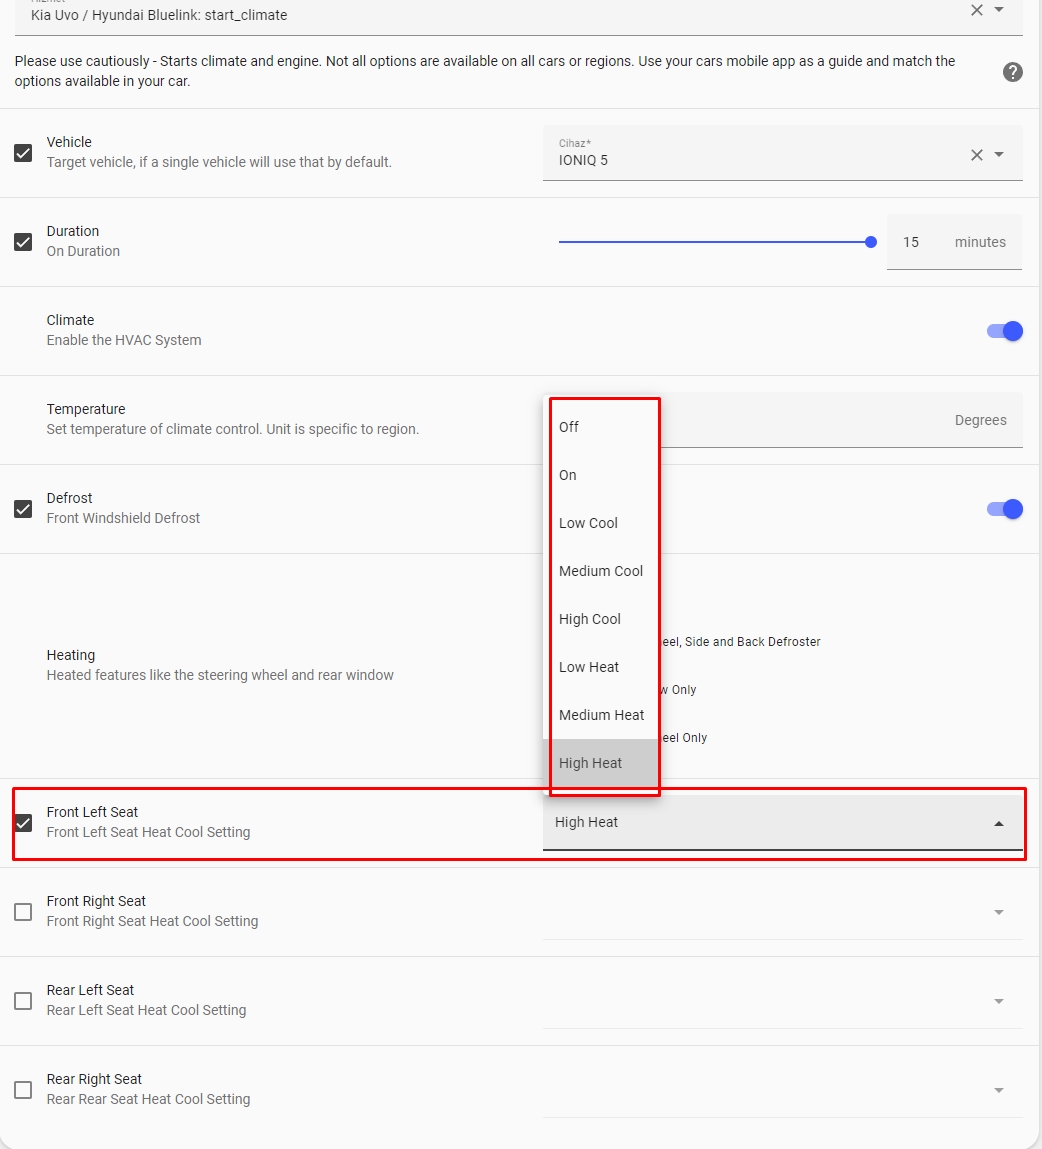The width and height of the screenshot is (1042, 1149).
Task: Open the Front Right Seat heat cool dropdown
Action: [x=997, y=912]
